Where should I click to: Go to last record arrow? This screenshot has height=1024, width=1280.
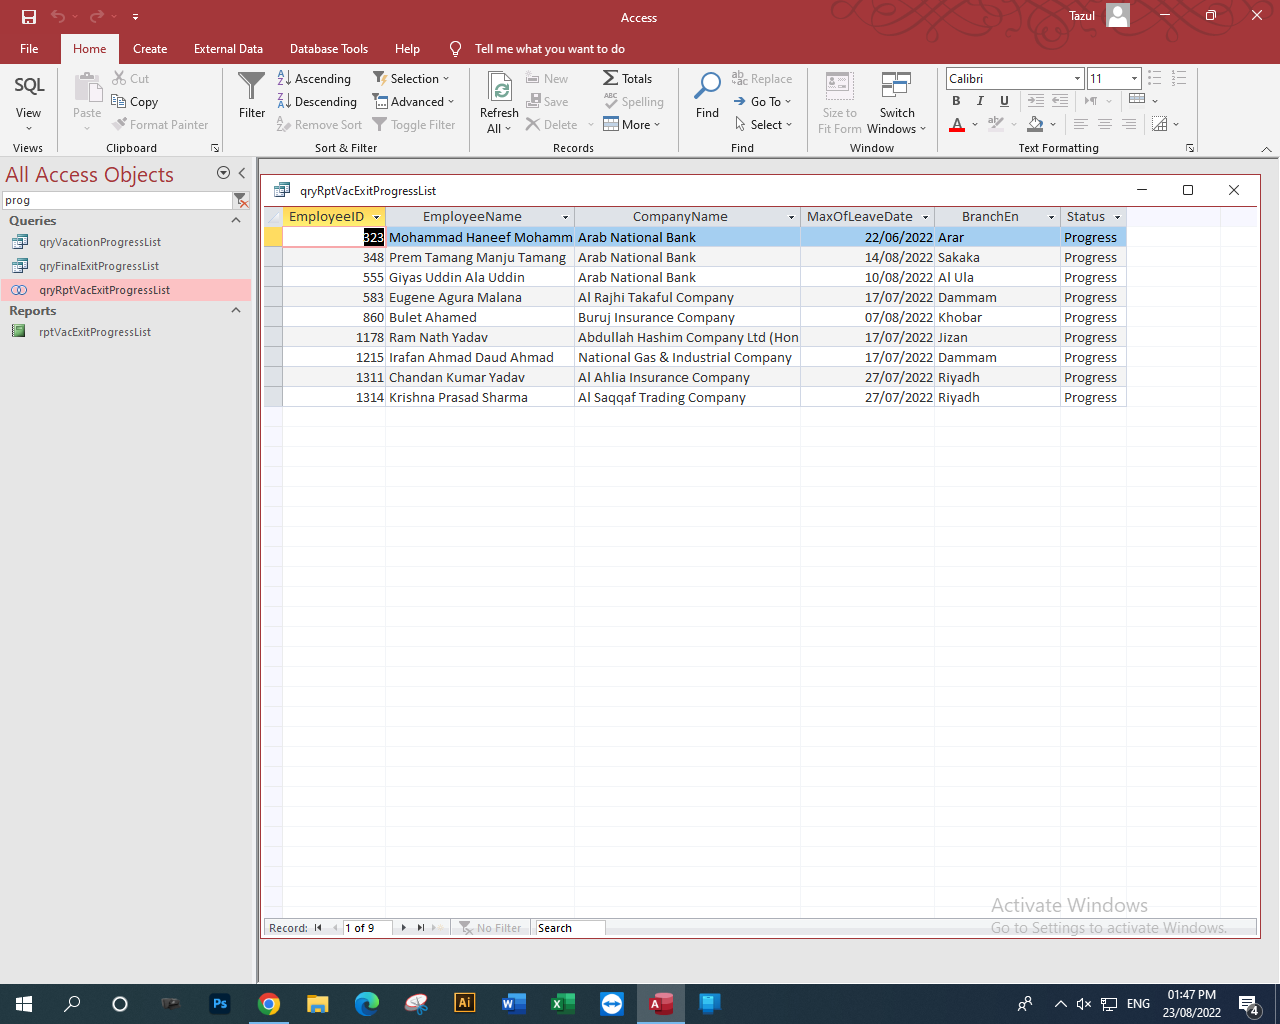421,928
